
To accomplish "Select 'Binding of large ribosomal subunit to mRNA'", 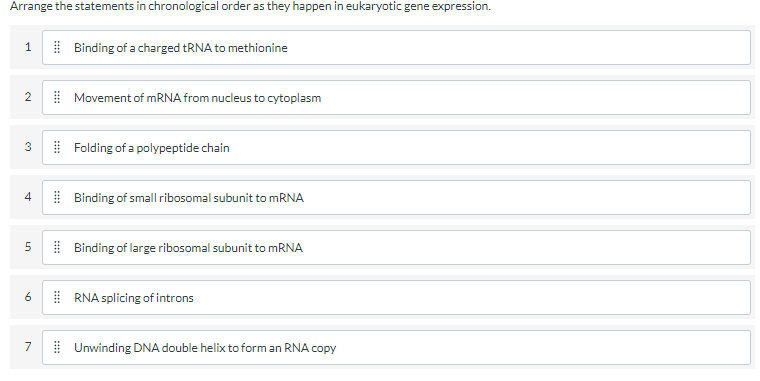I will point(396,247).
